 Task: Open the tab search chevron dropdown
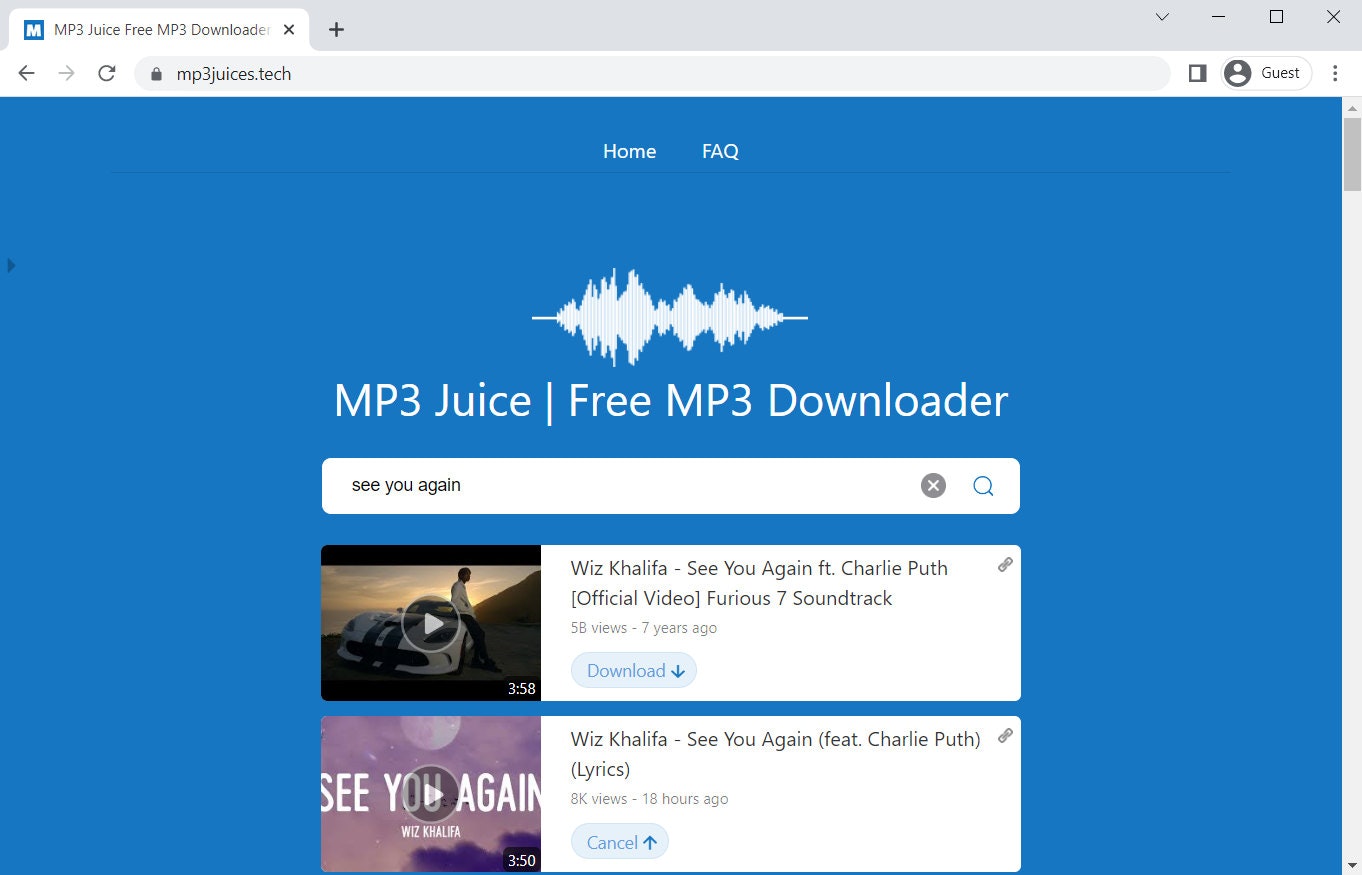pyautogui.click(x=1161, y=17)
